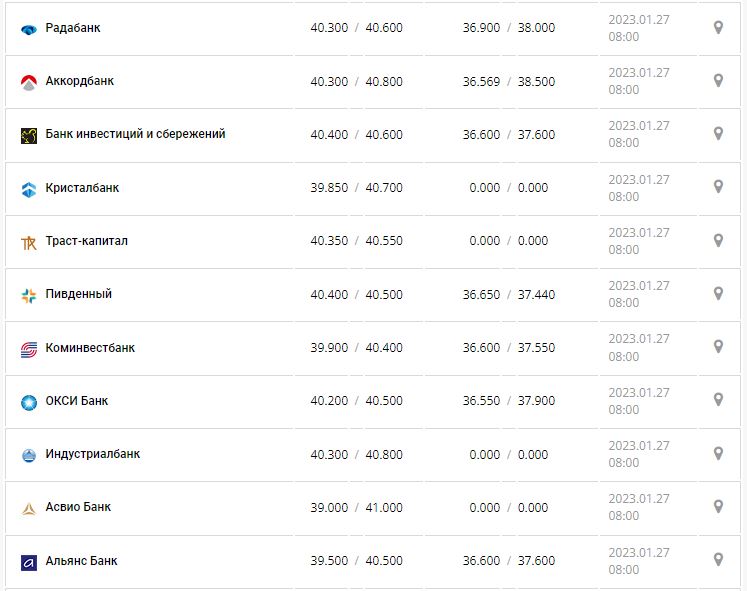747x591 pixels.
Task: Click the Асвио Банк logo icon
Action: tap(28, 508)
